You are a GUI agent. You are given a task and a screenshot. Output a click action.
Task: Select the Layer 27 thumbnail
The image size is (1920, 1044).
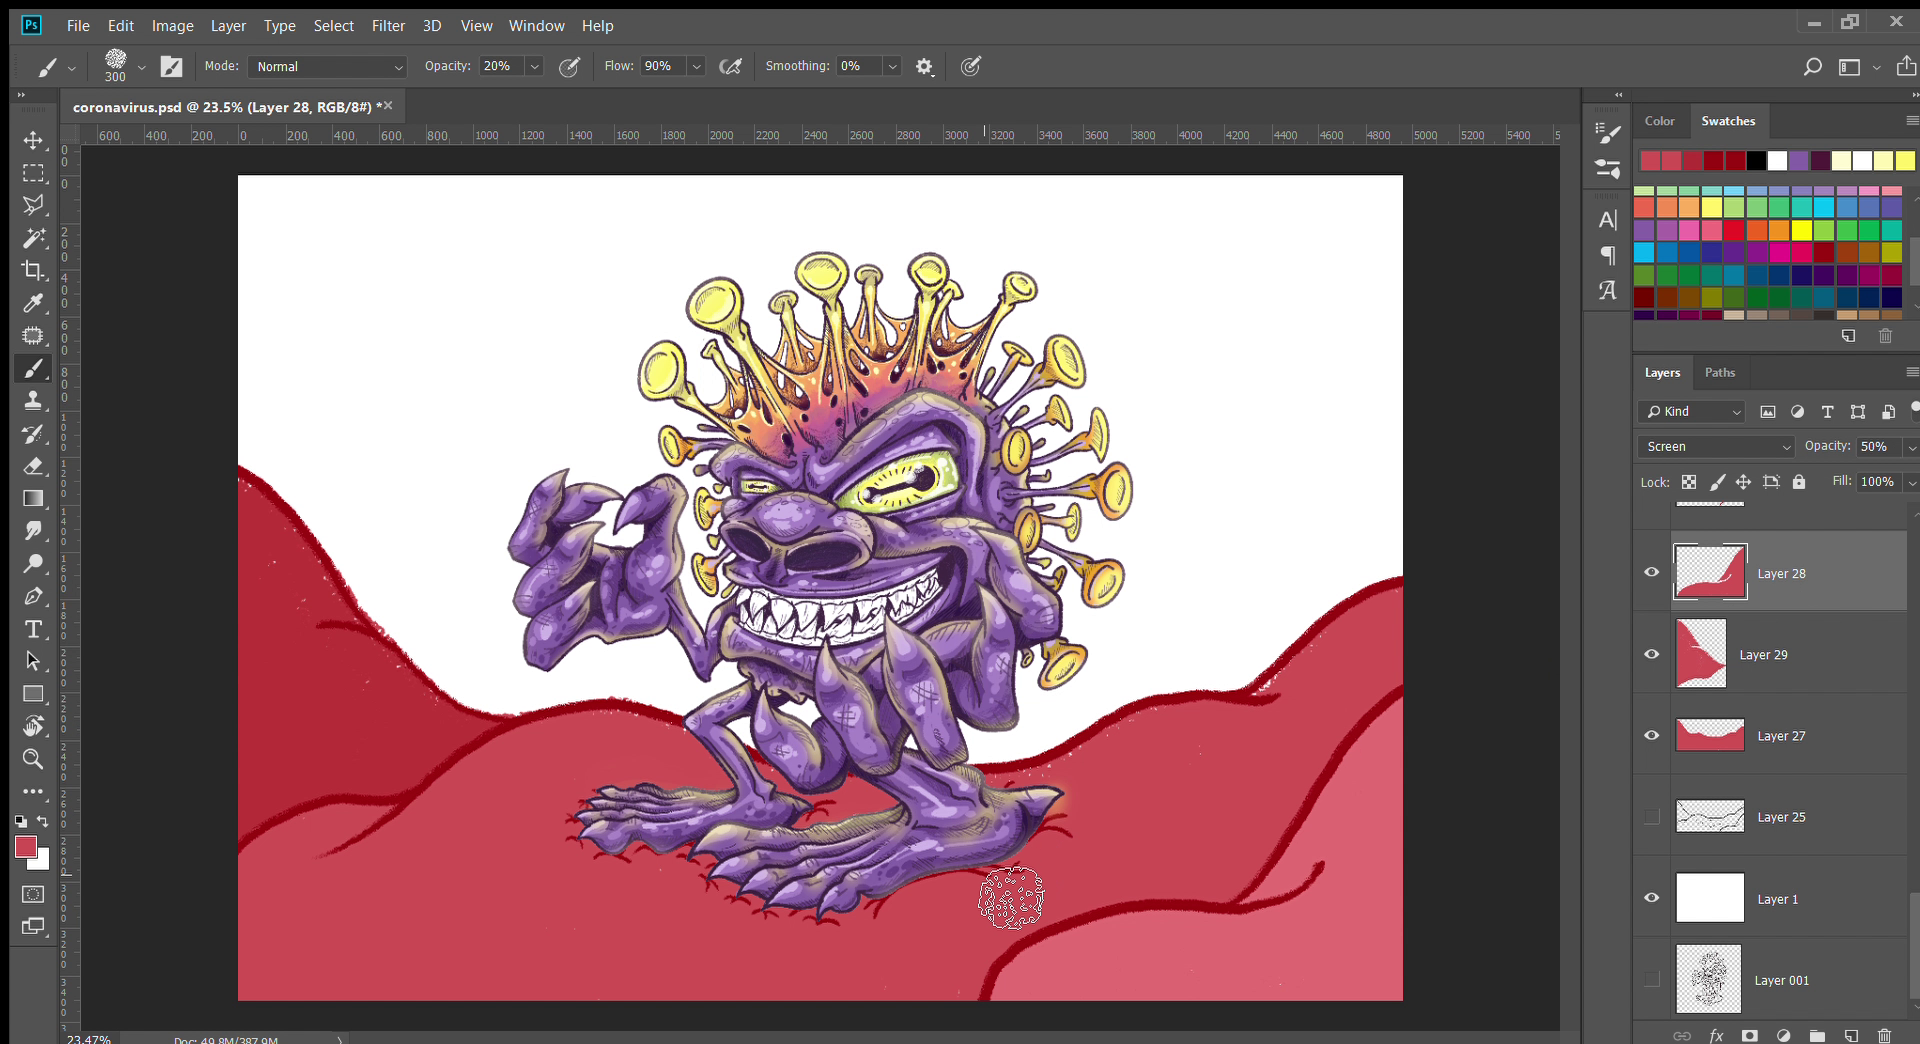(1709, 735)
